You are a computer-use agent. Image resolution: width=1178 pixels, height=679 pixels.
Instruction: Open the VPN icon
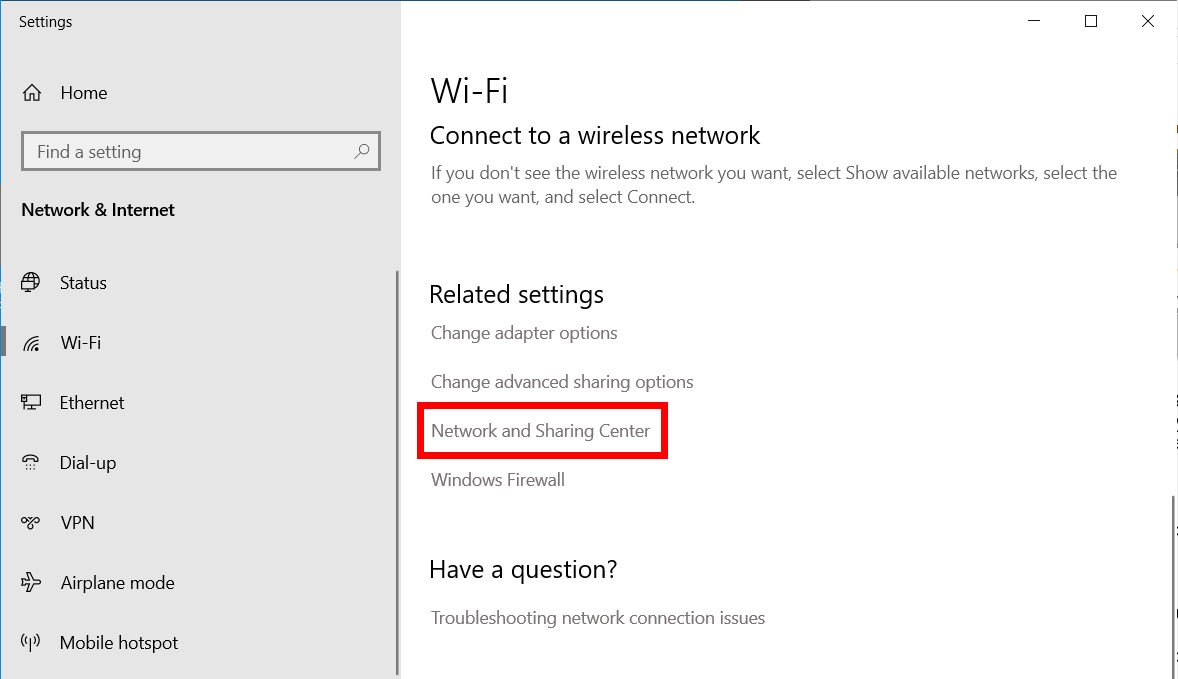[x=31, y=523]
